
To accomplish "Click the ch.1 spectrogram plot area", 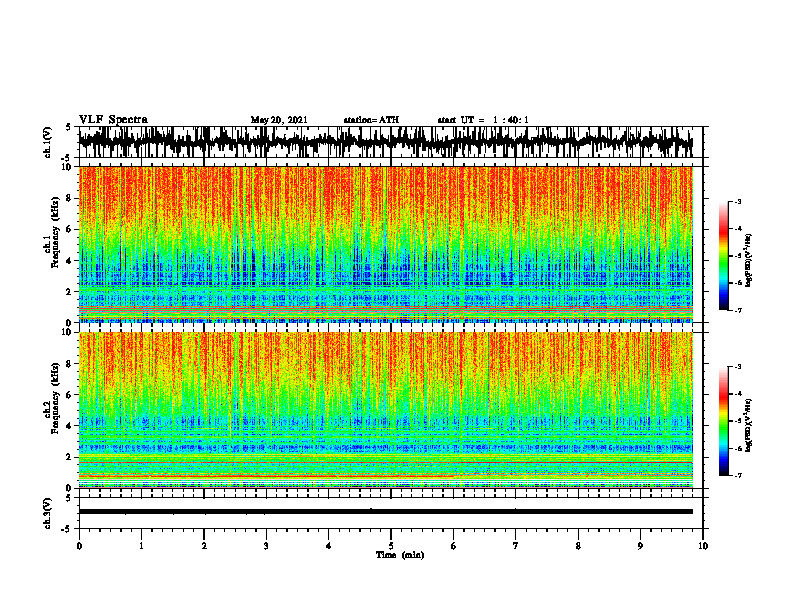I will pyautogui.click(x=386, y=244).
